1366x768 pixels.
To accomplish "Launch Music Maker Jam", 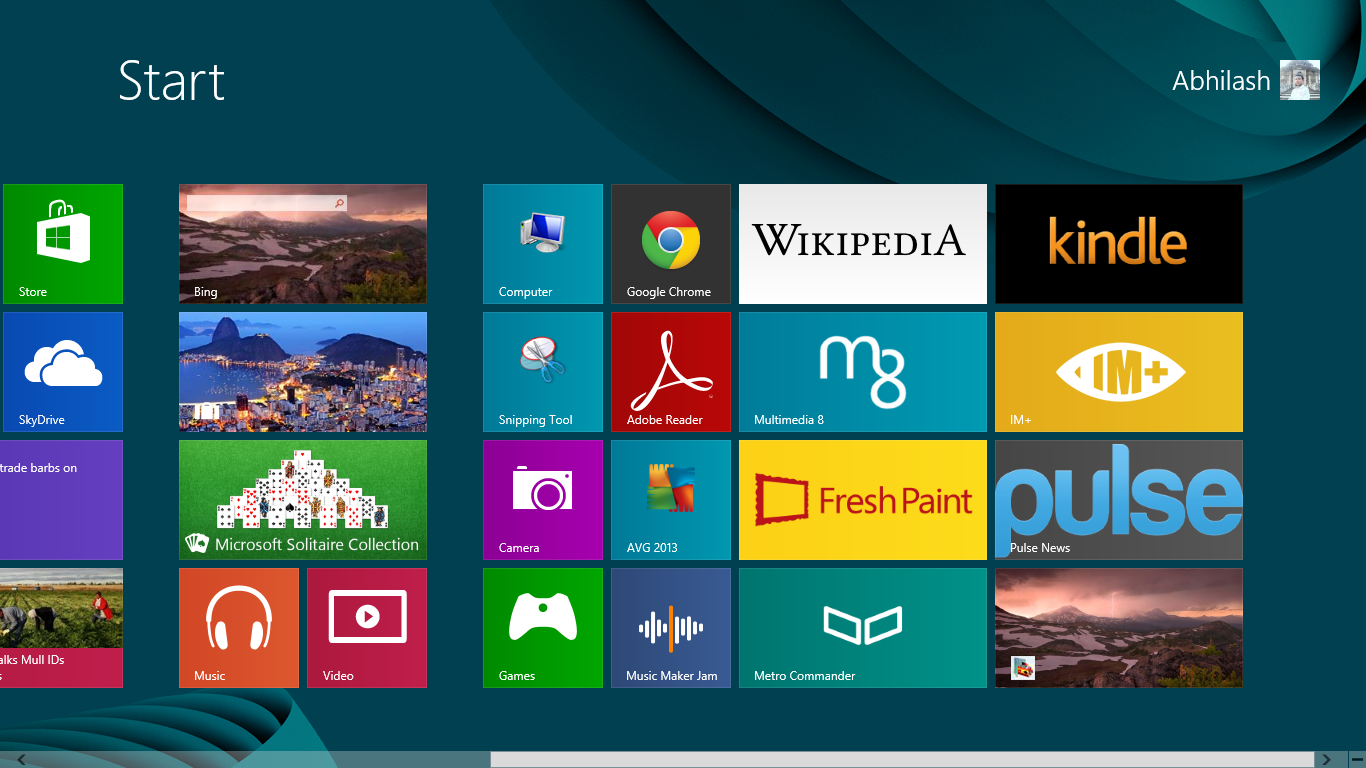I will pos(671,628).
